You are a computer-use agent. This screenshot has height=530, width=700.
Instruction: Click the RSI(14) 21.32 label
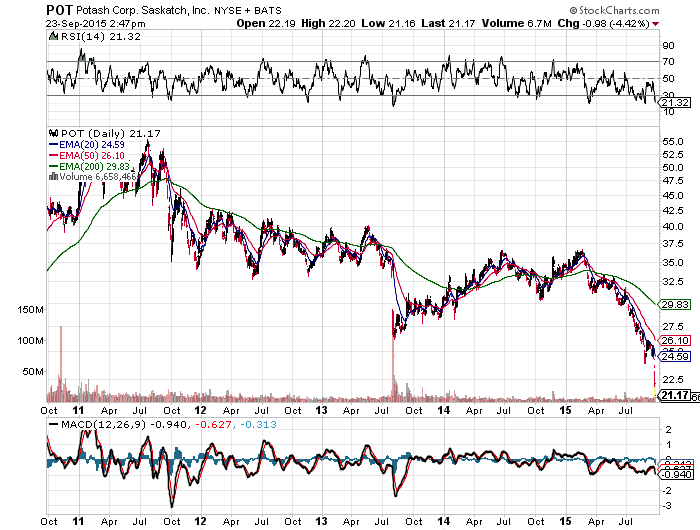pos(100,37)
